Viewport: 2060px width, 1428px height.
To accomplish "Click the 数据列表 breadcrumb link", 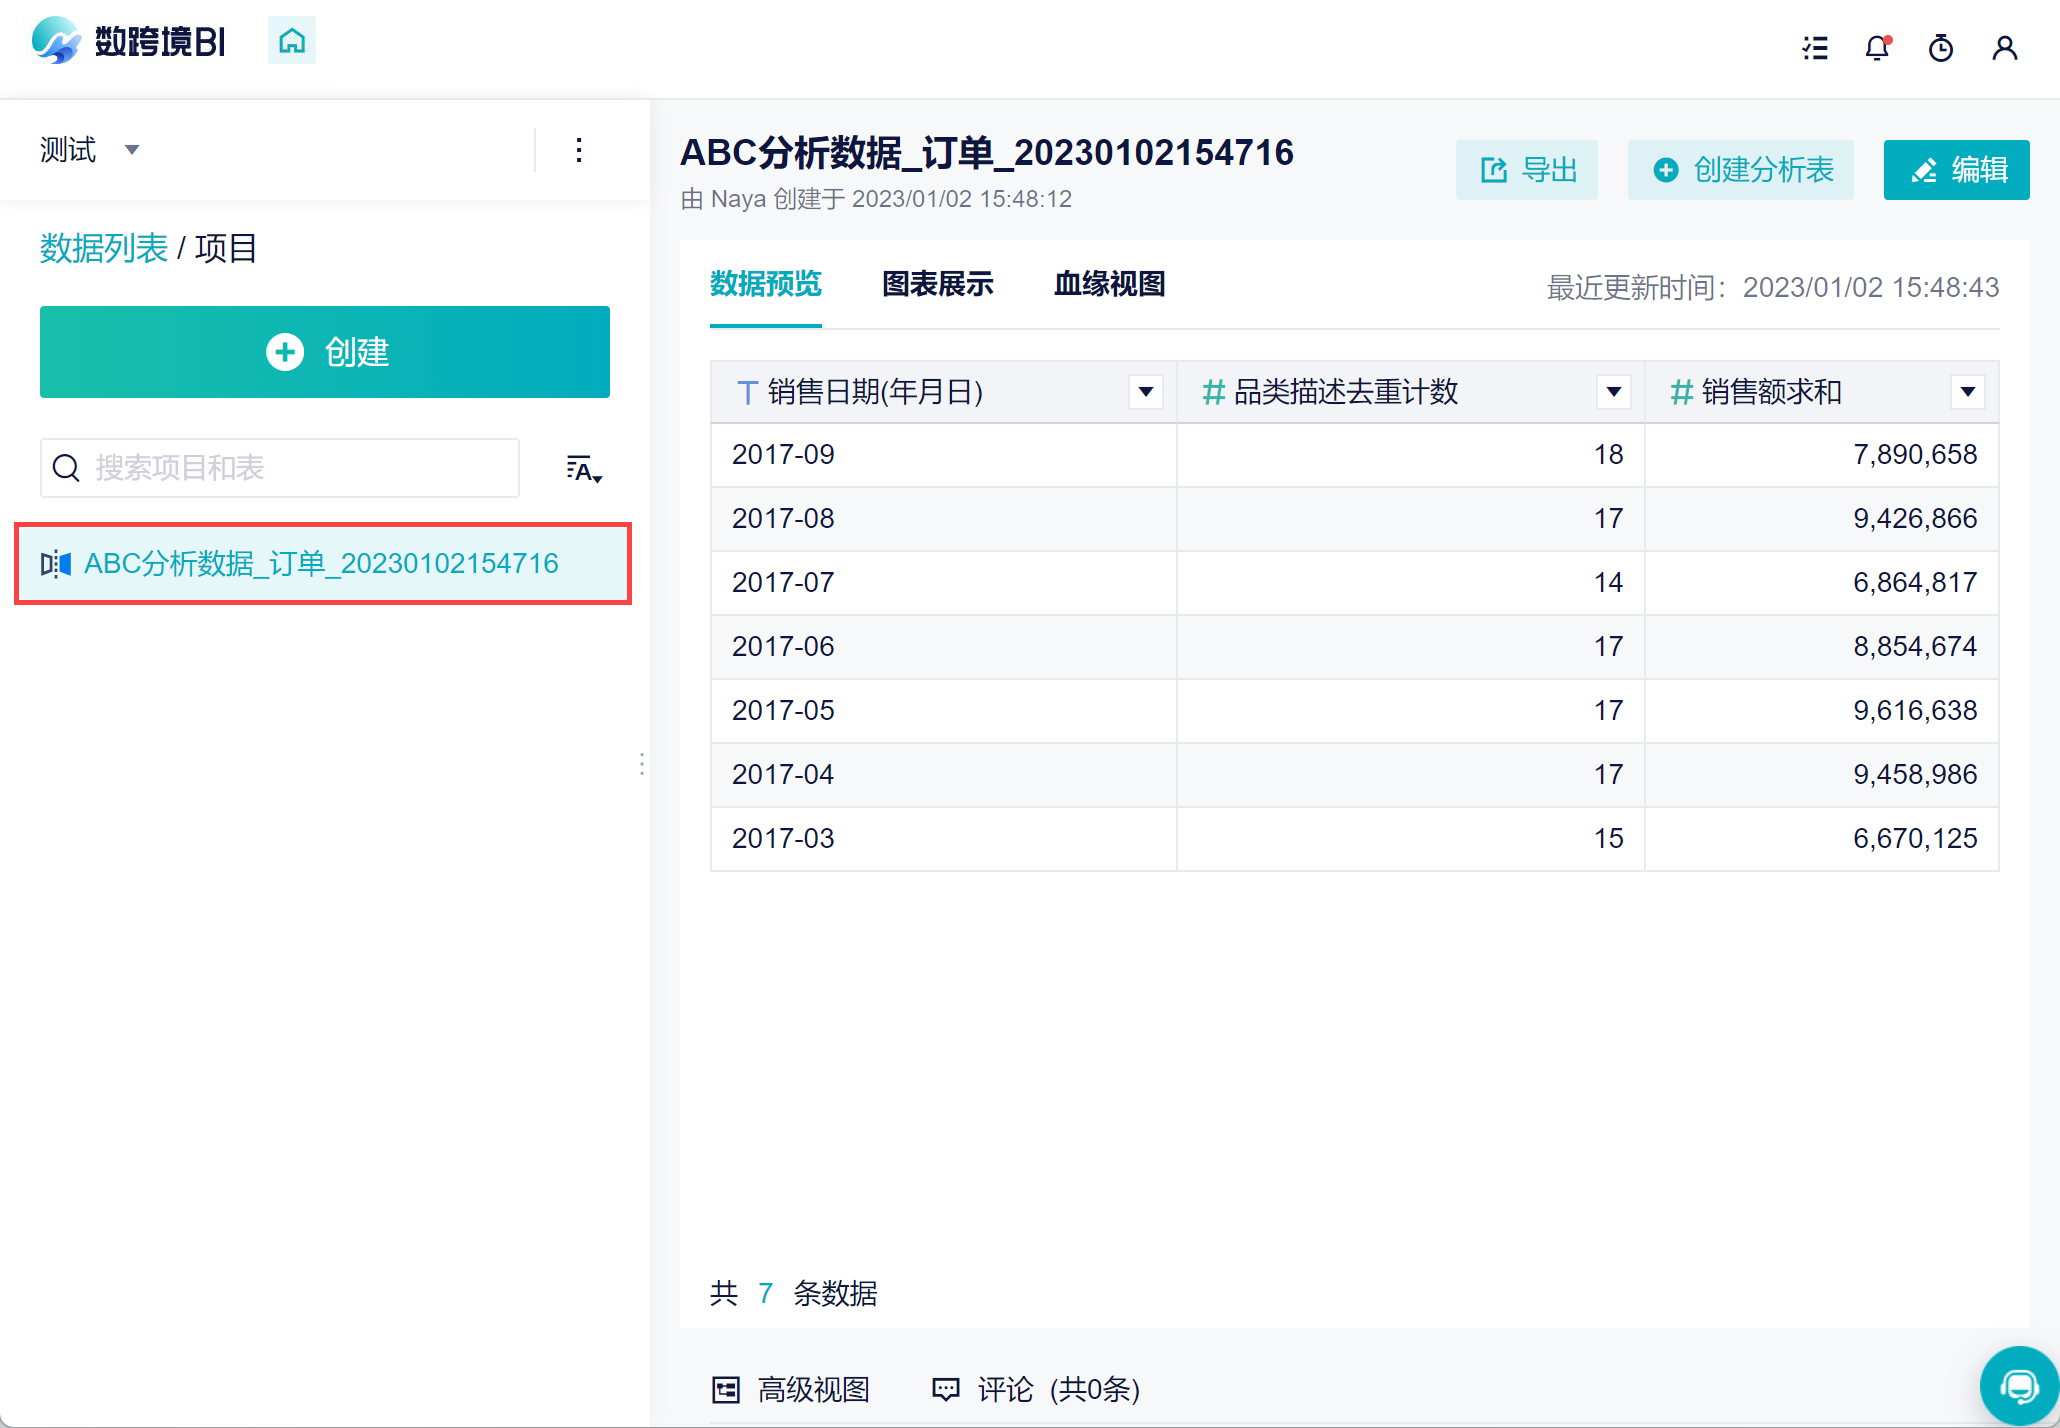I will tap(104, 248).
